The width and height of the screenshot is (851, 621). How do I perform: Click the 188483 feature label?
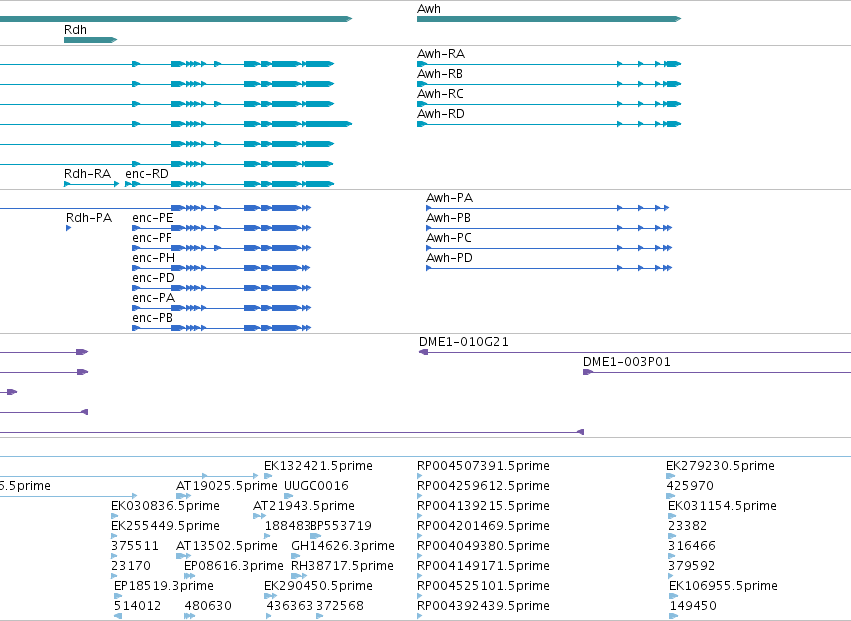click(287, 526)
